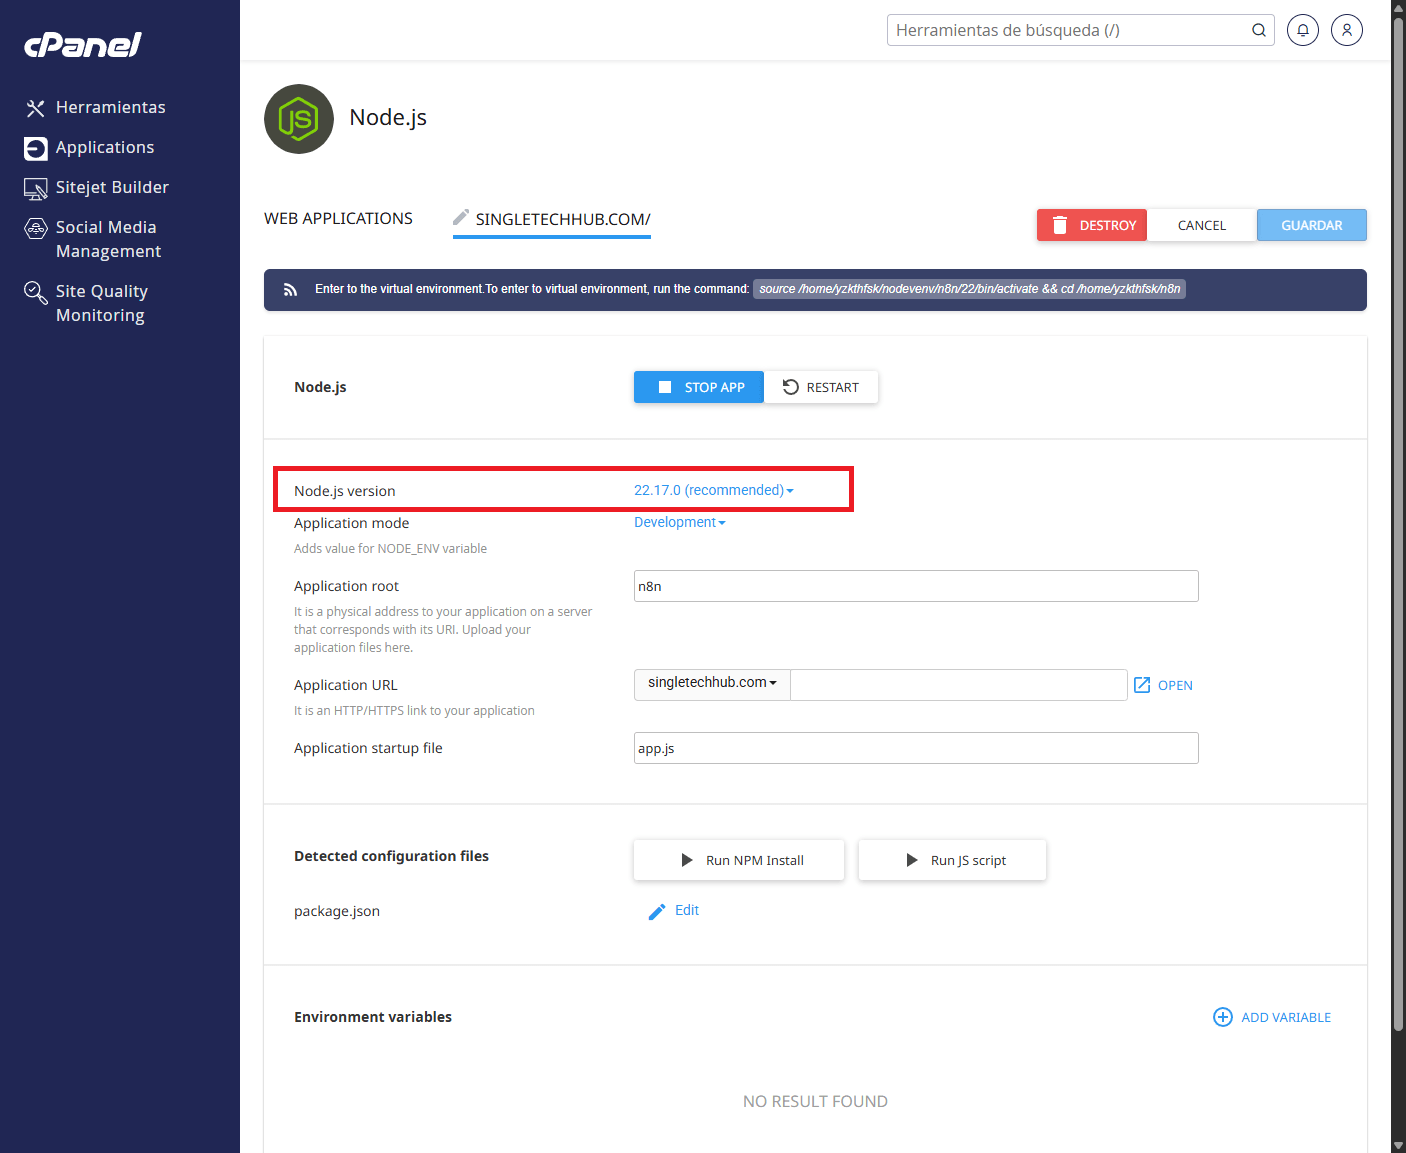This screenshot has height=1153, width=1406.
Task: Select Sitejet Builder menu entry
Action: pyautogui.click(x=112, y=187)
